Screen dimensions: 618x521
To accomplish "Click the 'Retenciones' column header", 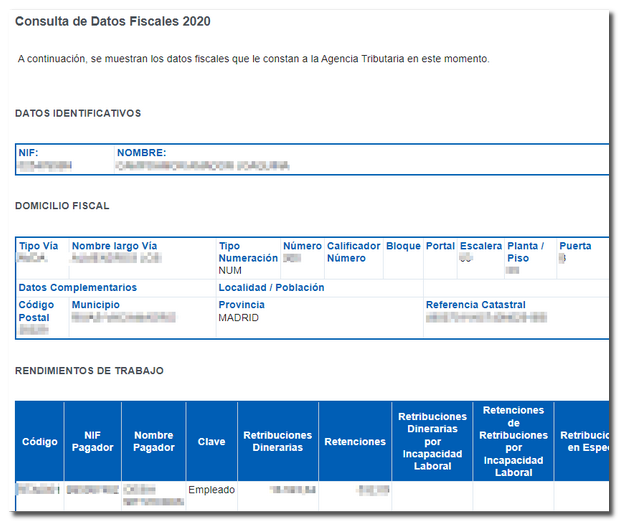I will tap(355, 441).
